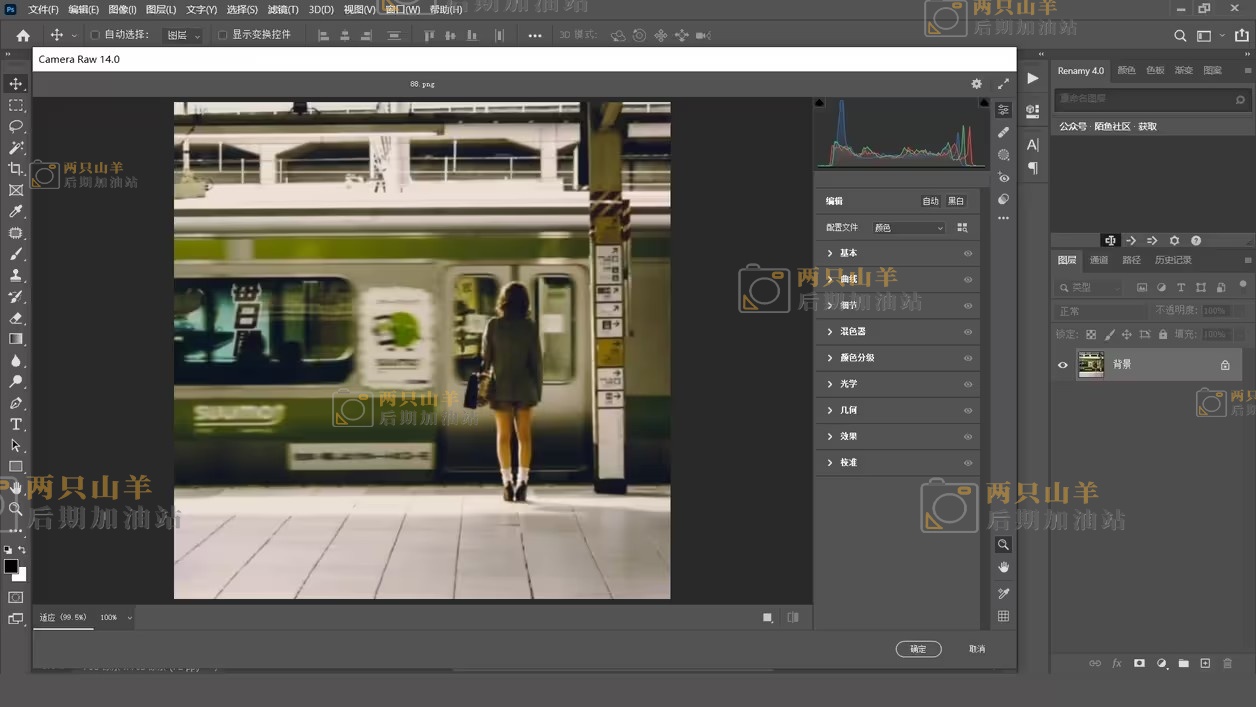Open Camera Raw settings gear
This screenshot has width=1256, height=707.
coord(976,84)
